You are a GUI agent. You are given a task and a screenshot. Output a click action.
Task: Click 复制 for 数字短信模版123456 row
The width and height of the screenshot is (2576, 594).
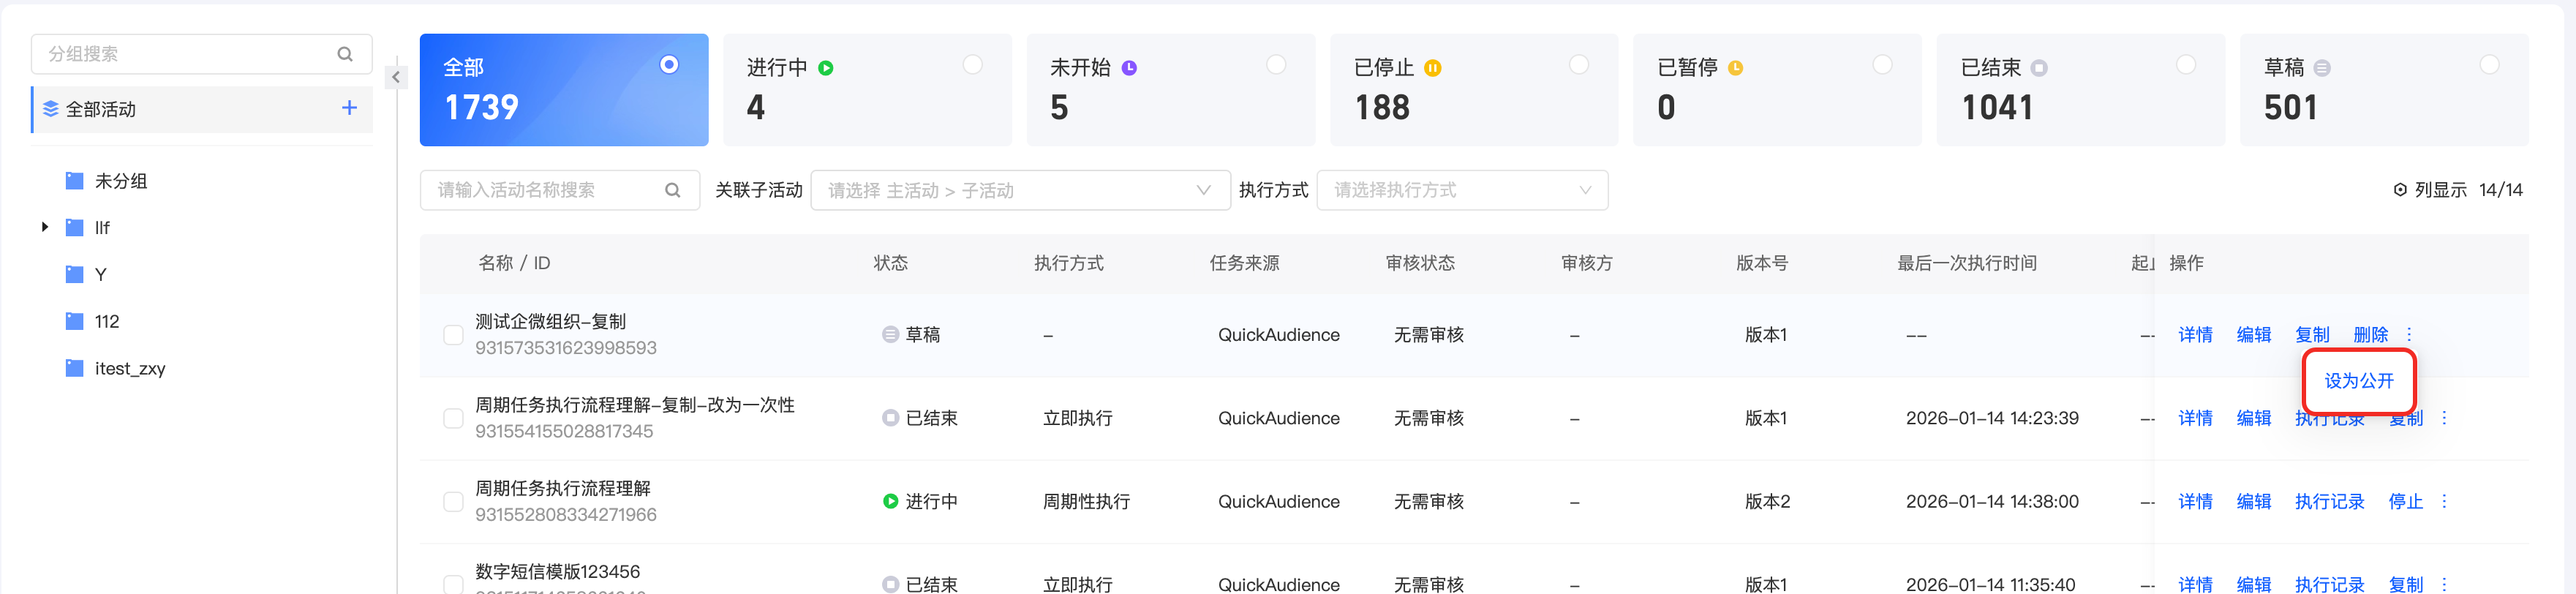(2405, 584)
